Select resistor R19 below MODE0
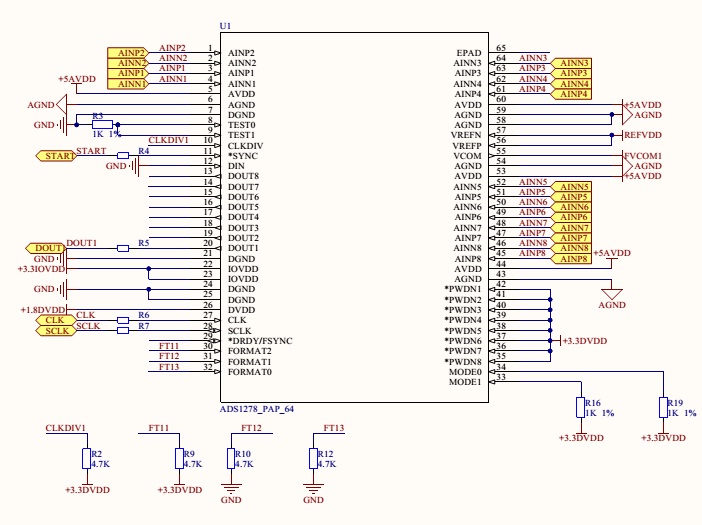The width and height of the screenshot is (702, 525). (663, 407)
